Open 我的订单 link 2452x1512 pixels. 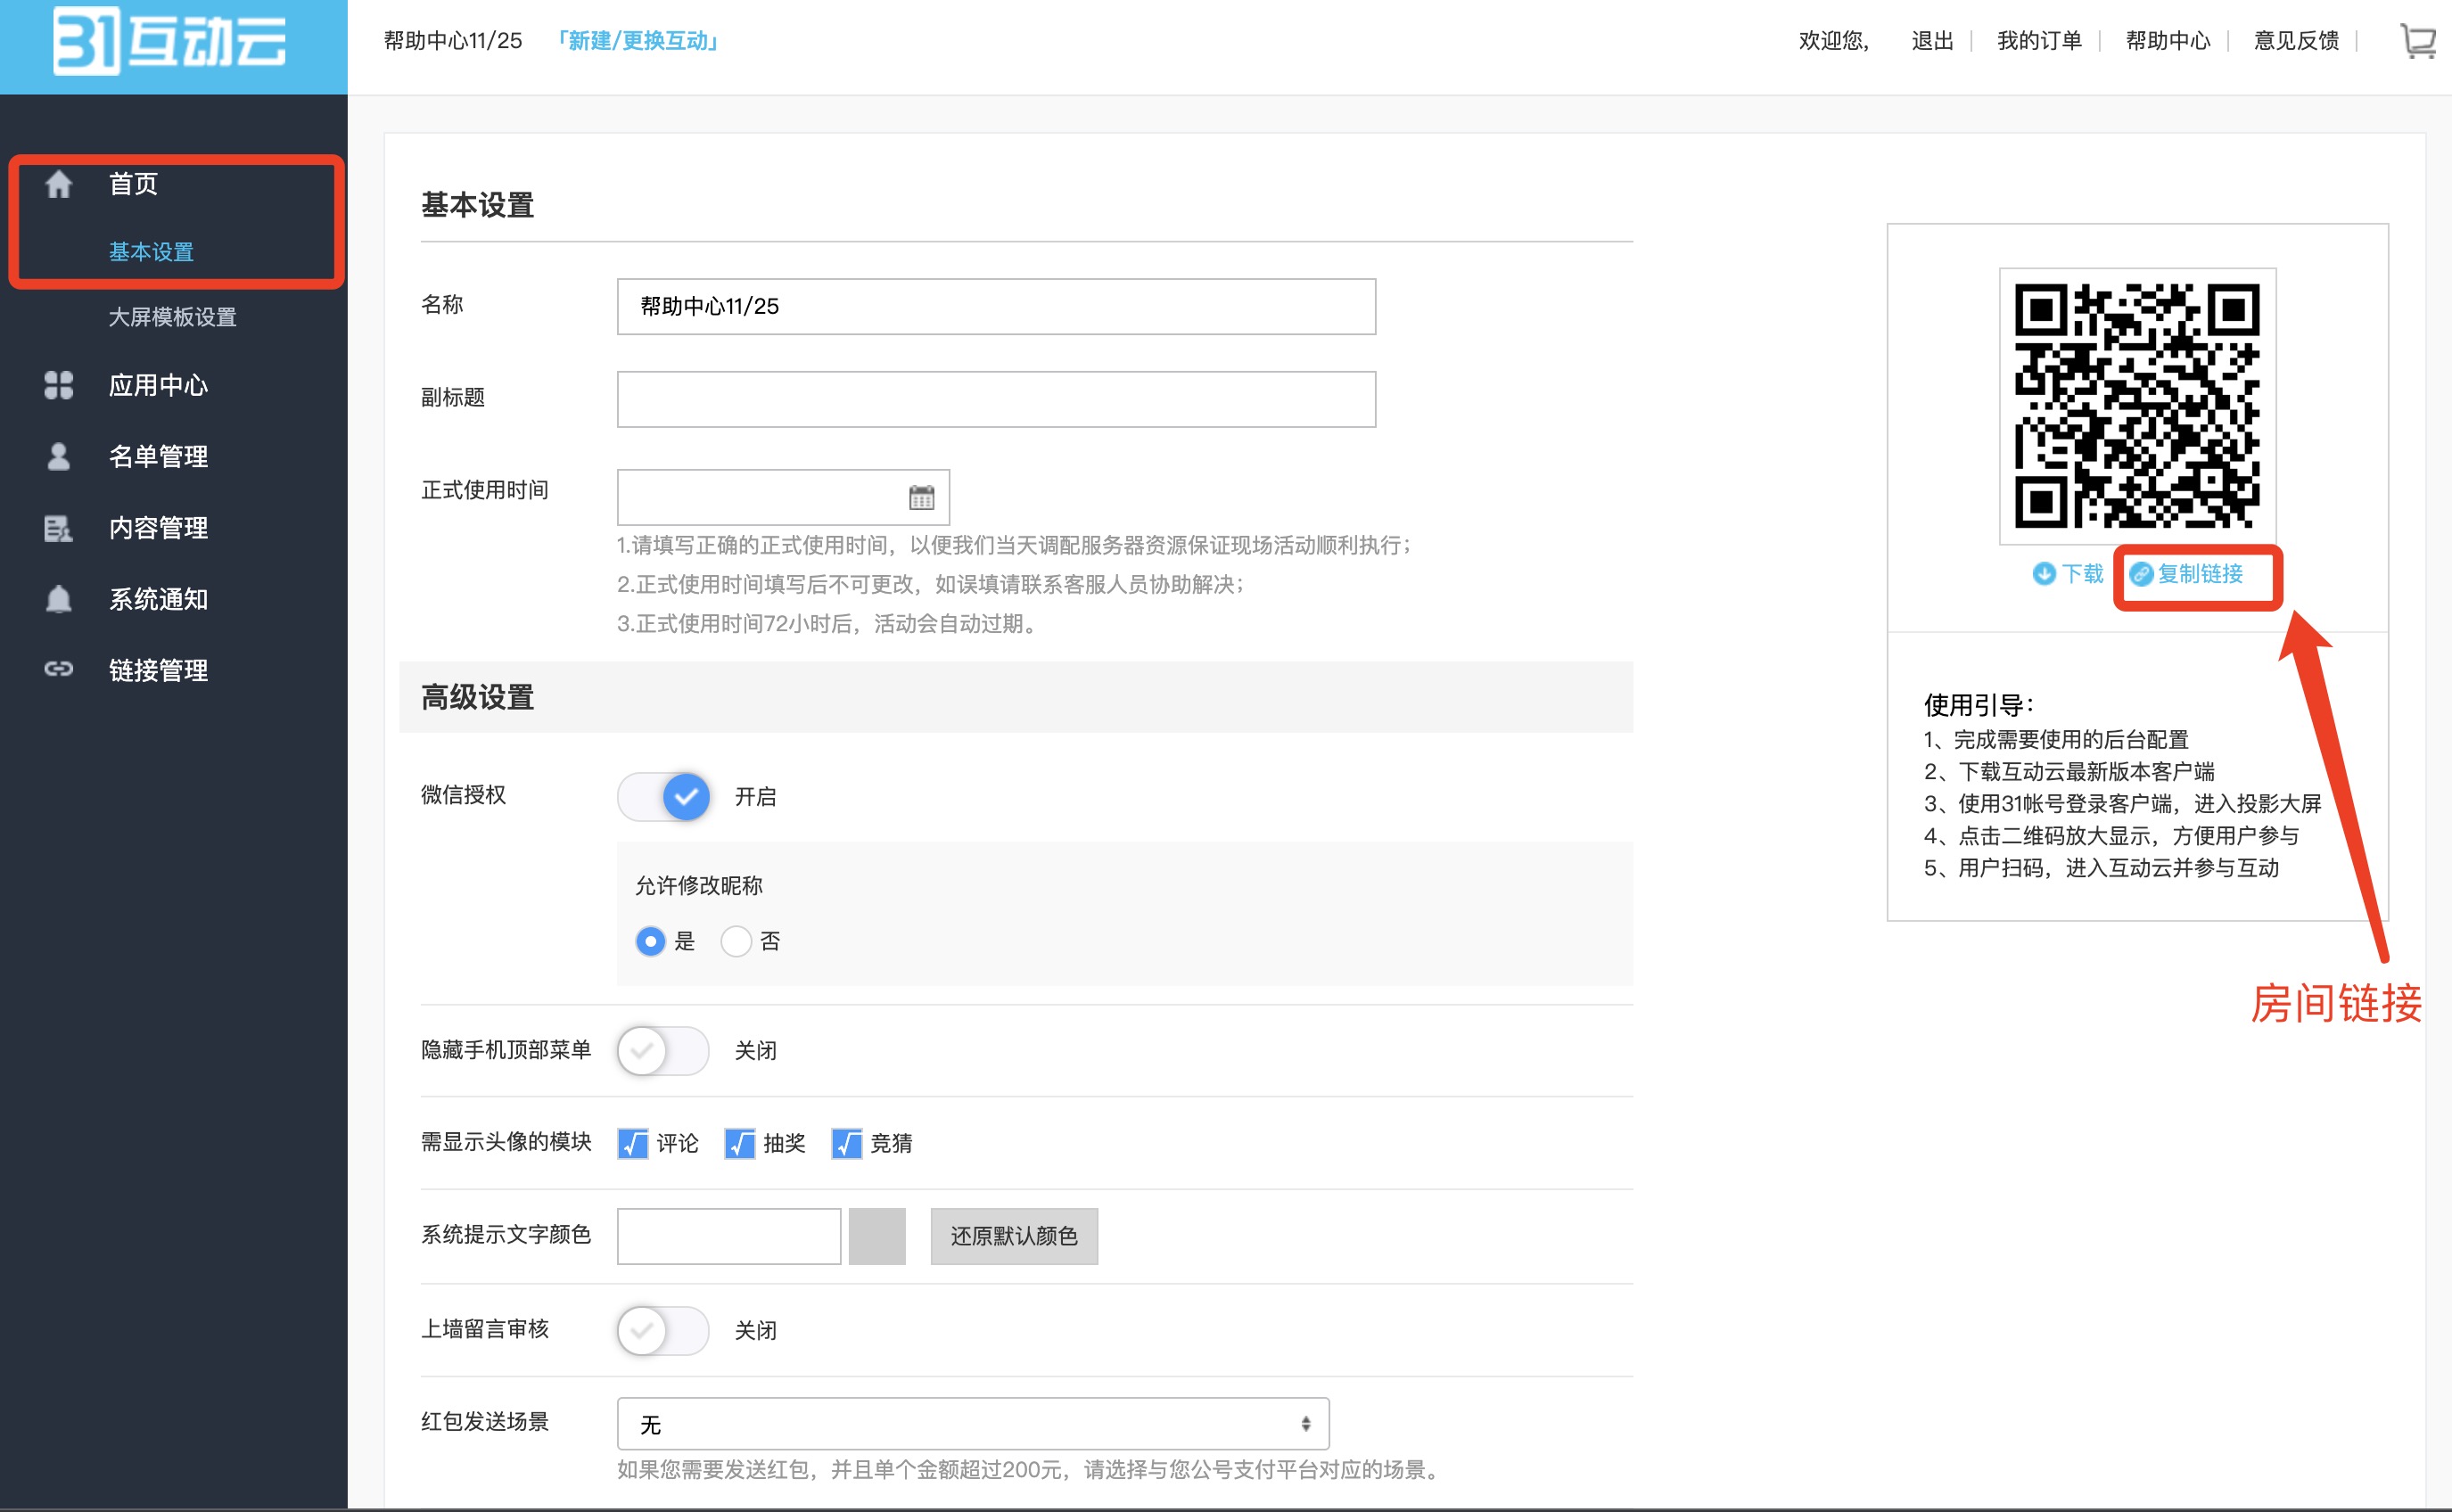point(2039,40)
